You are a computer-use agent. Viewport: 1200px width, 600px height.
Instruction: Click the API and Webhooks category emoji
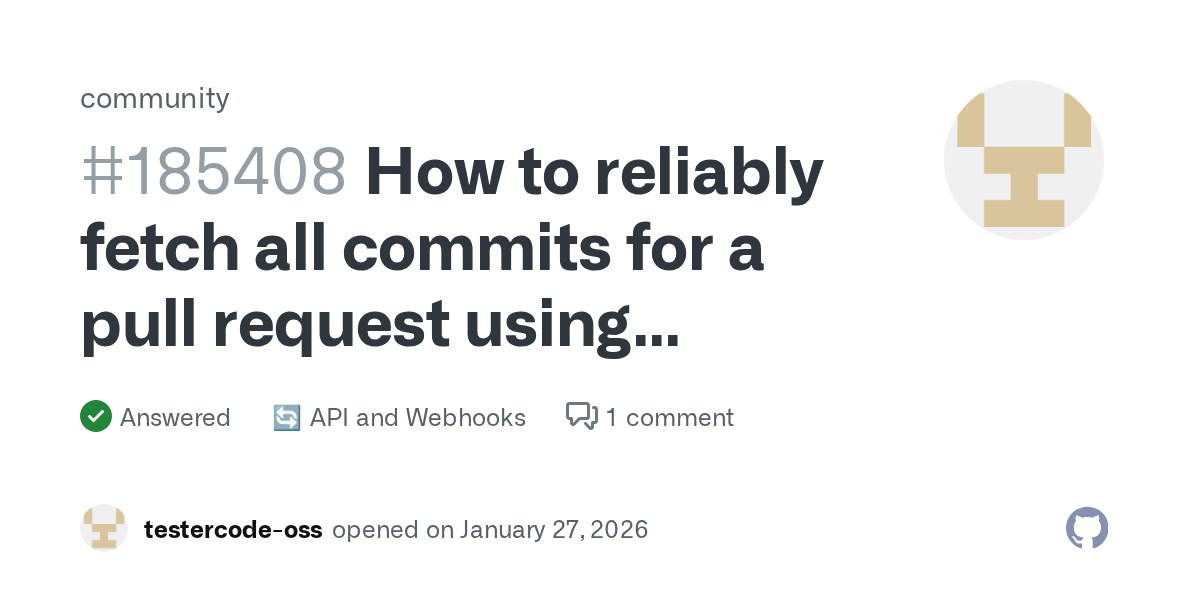pos(287,417)
